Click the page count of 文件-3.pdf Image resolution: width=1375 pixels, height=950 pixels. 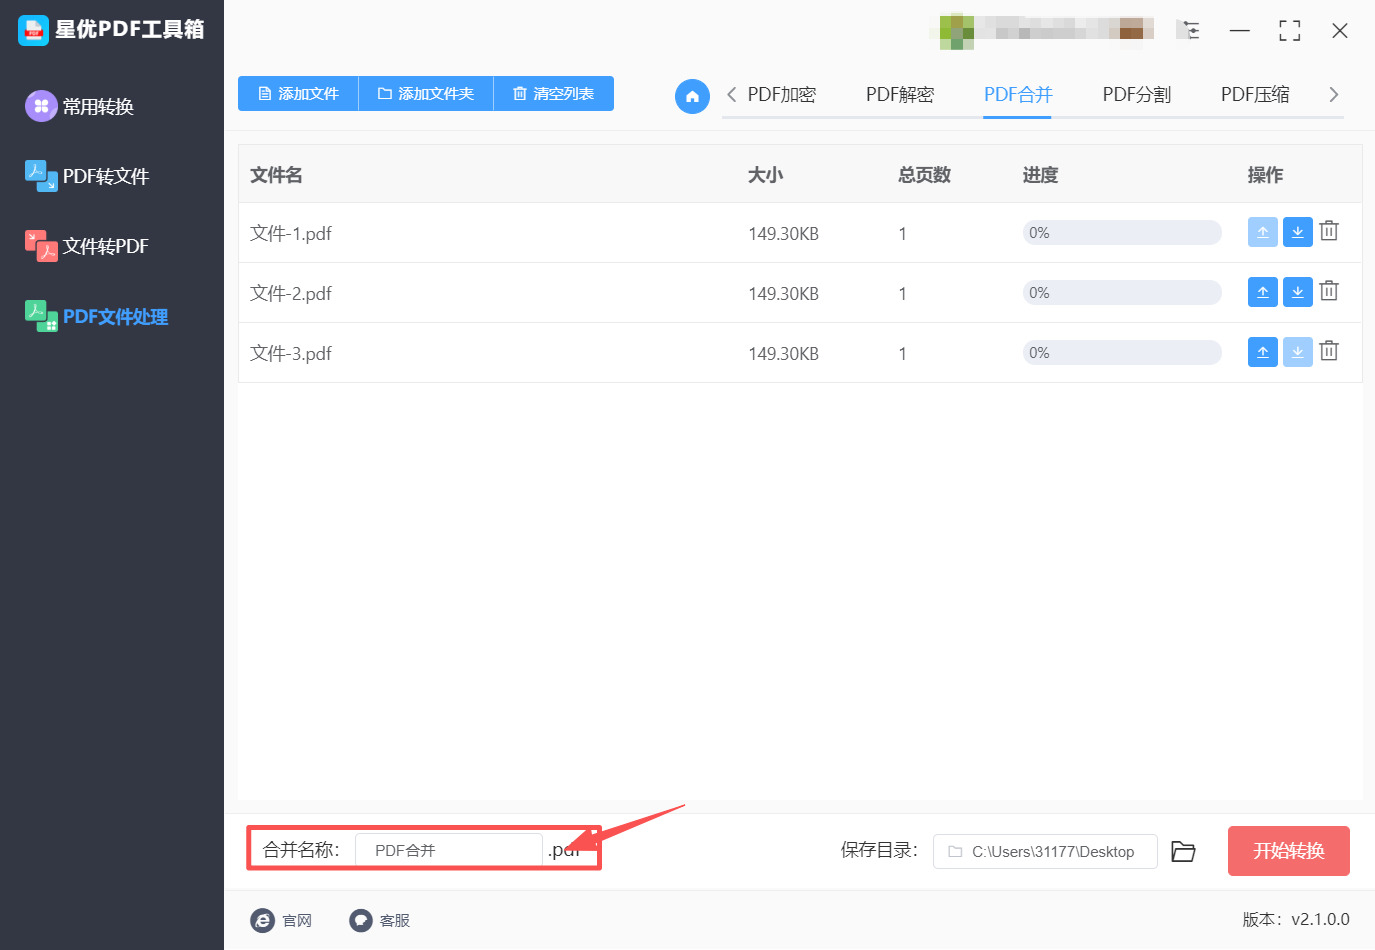click(902, 354)
